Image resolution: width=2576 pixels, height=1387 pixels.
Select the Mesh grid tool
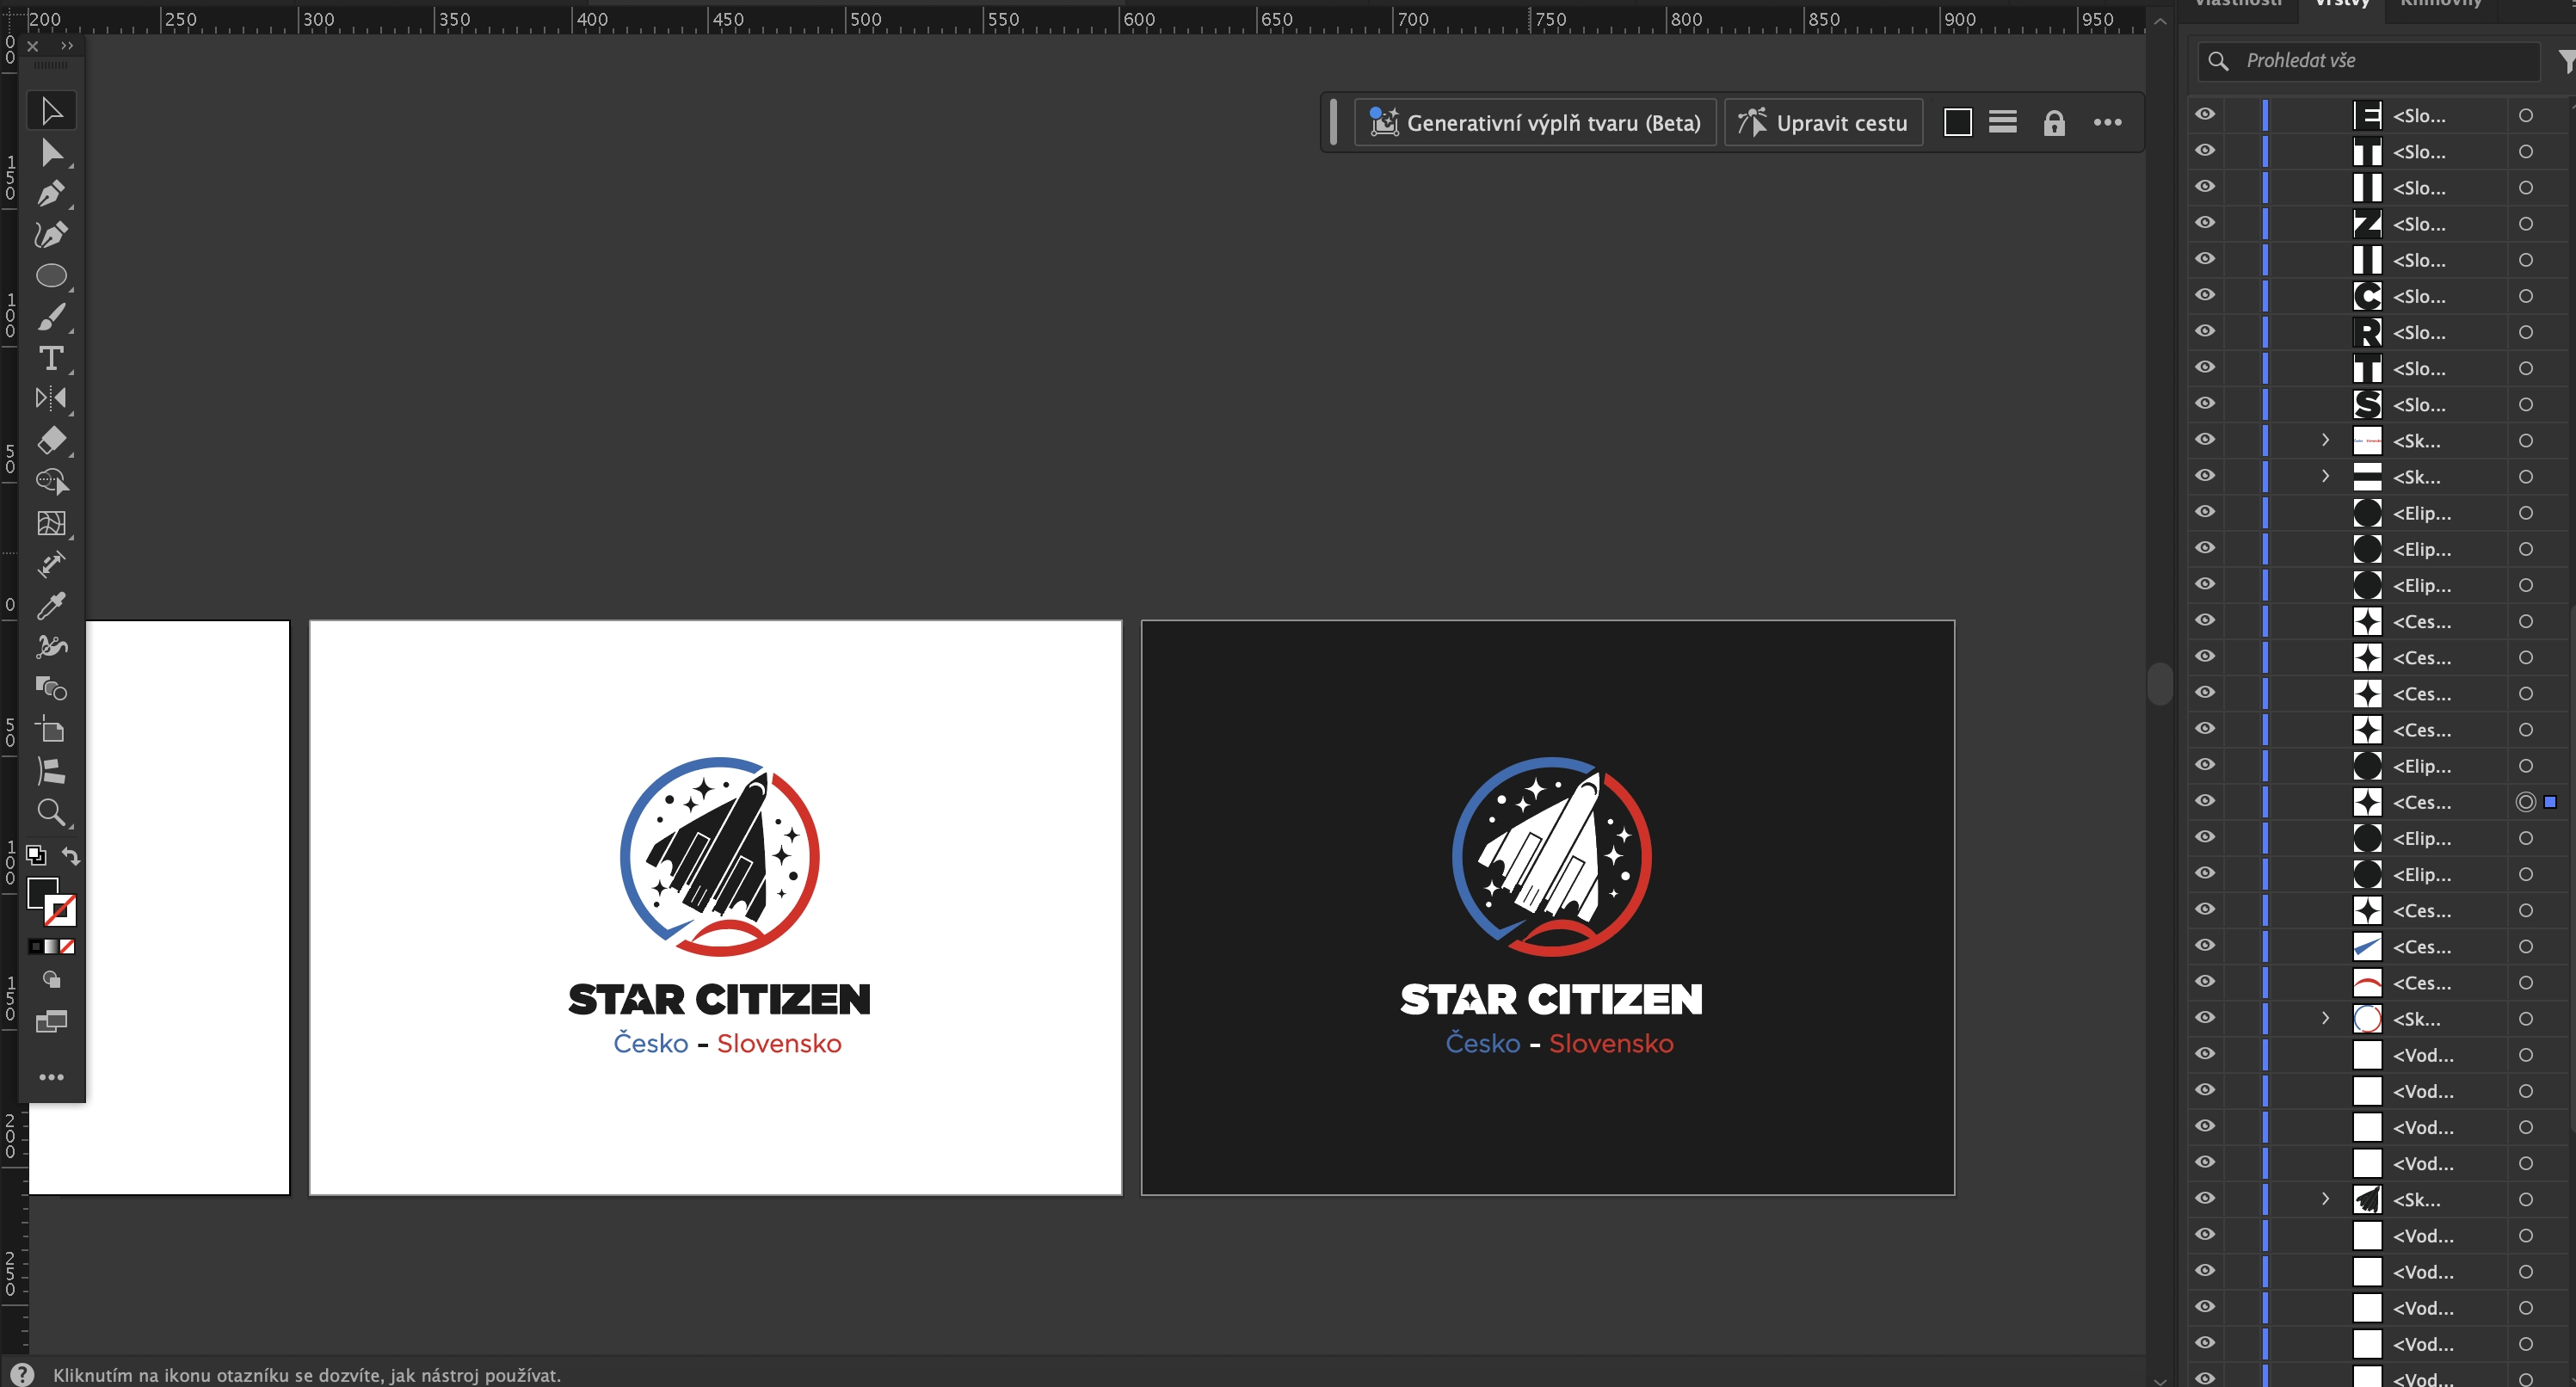[x=51, y=523]
